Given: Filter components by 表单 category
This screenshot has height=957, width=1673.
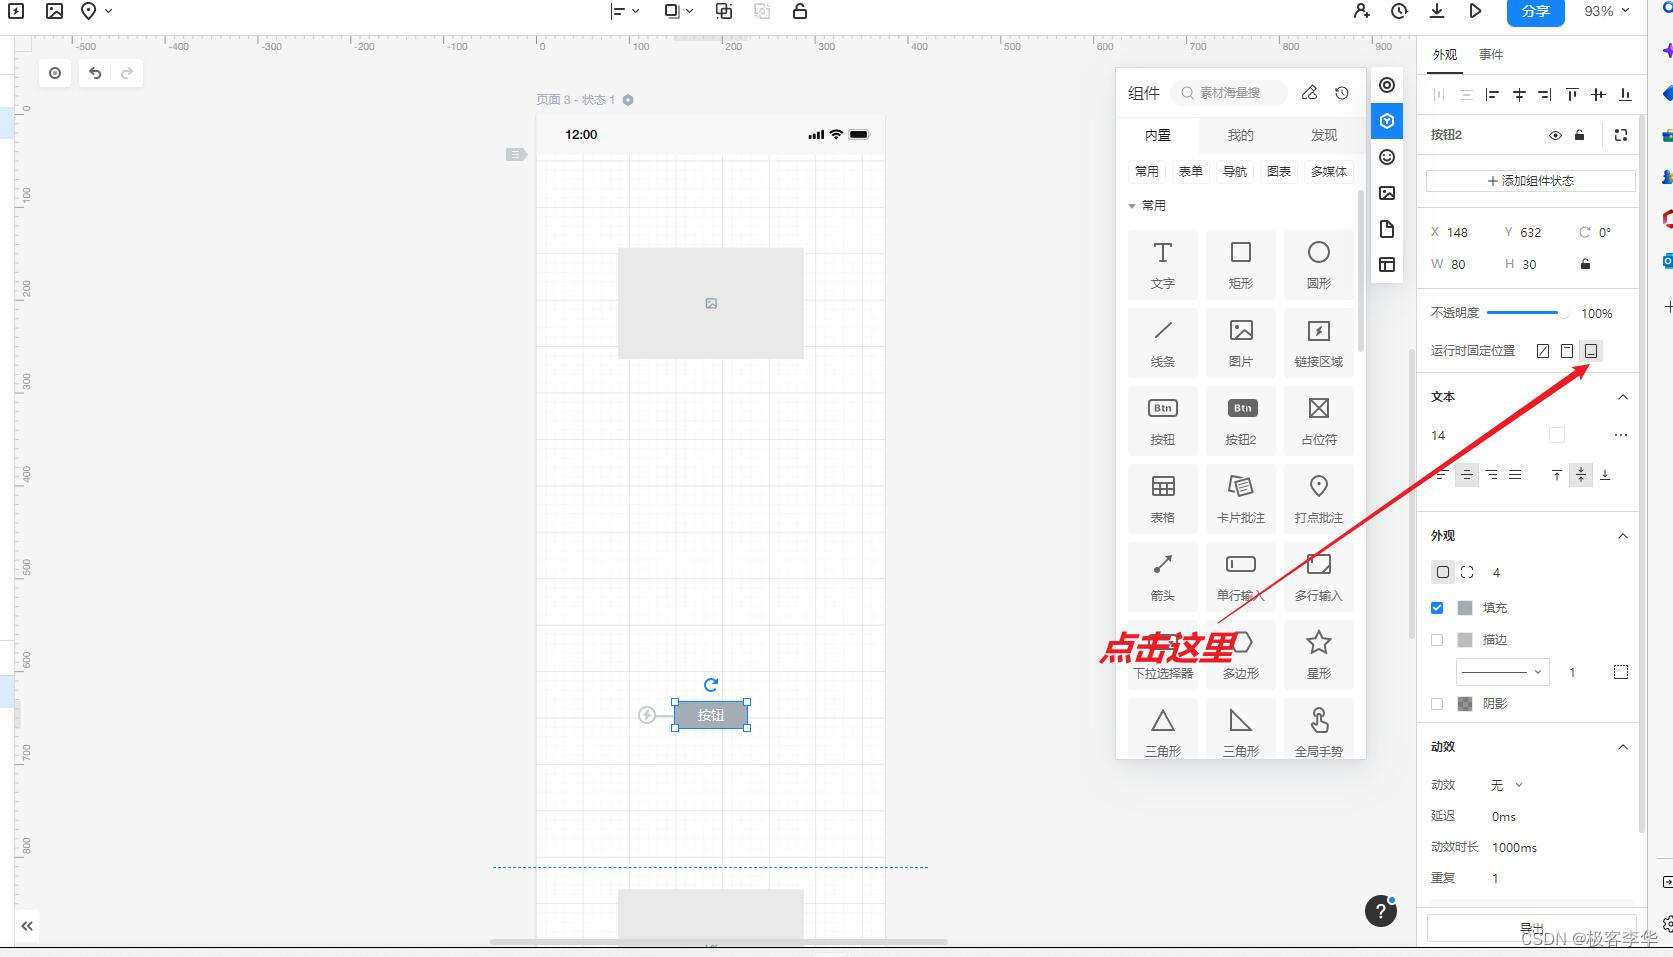Looking at the screenshot, I should [1190, 172].
